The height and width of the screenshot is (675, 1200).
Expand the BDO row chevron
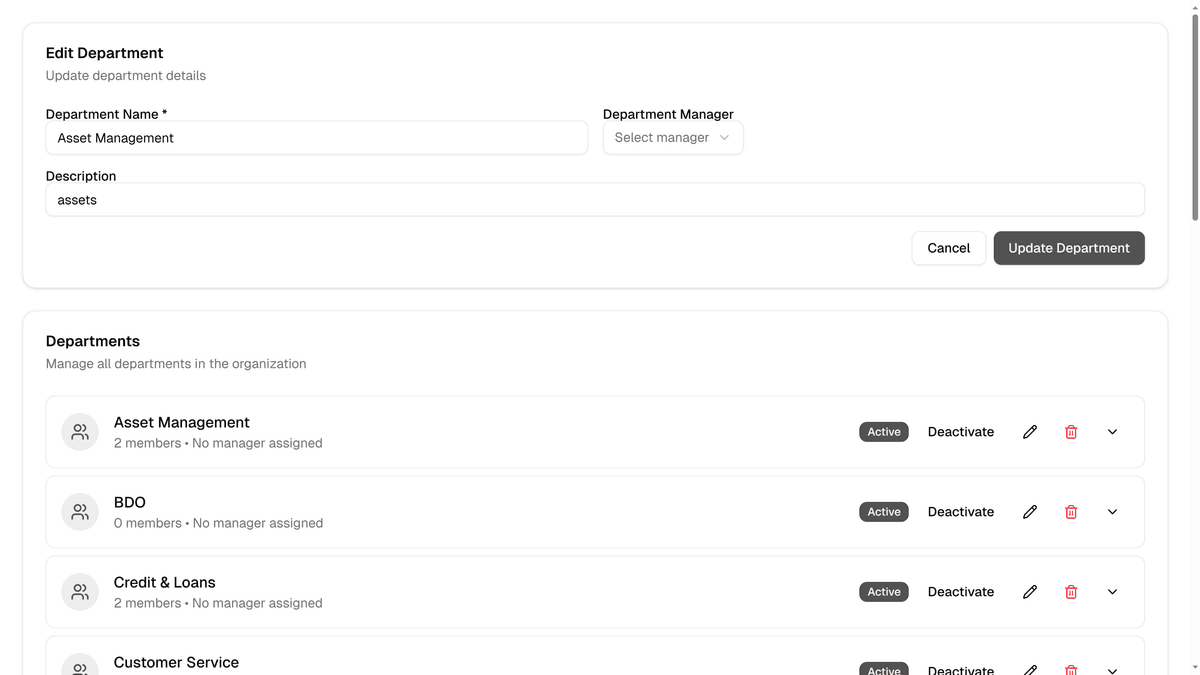[x=1112, y=512]
